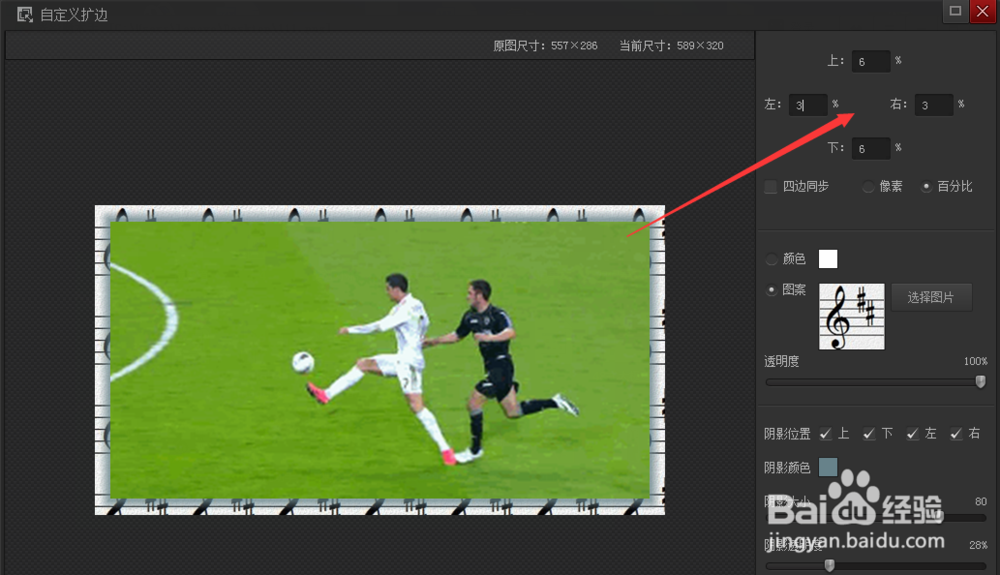
Task: Click the 选择图片 button
Action: pyautogui.click(x=931, y=297)
